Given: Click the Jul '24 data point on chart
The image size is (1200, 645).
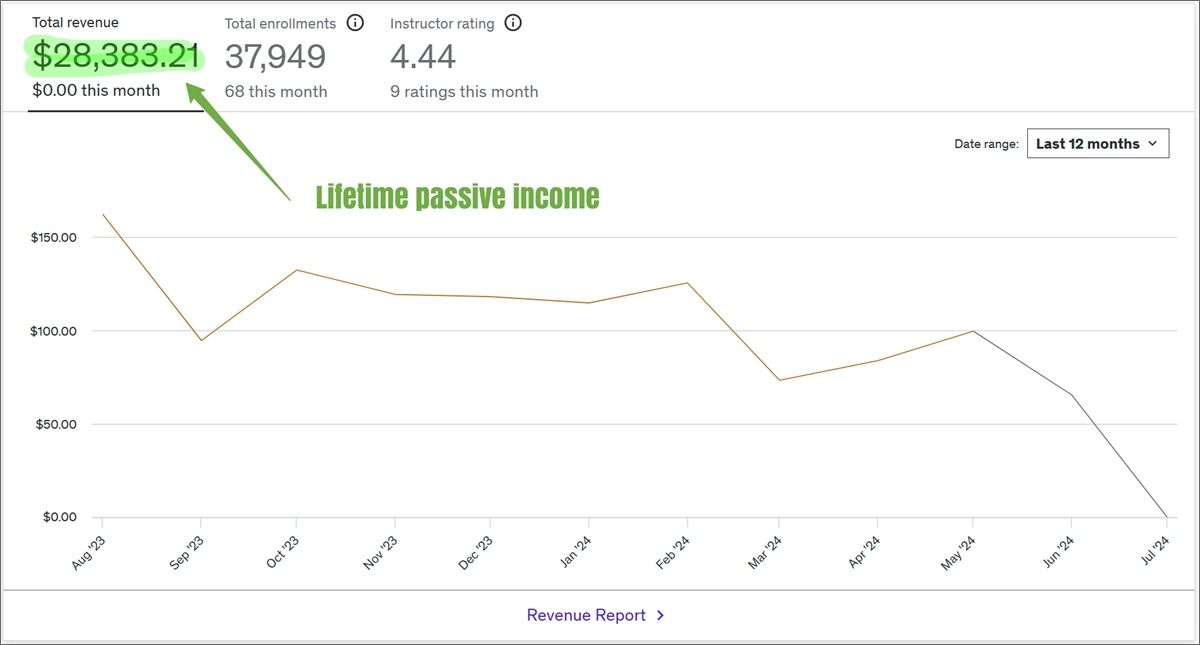Looking at the screenshot, I should point(1167,516).
